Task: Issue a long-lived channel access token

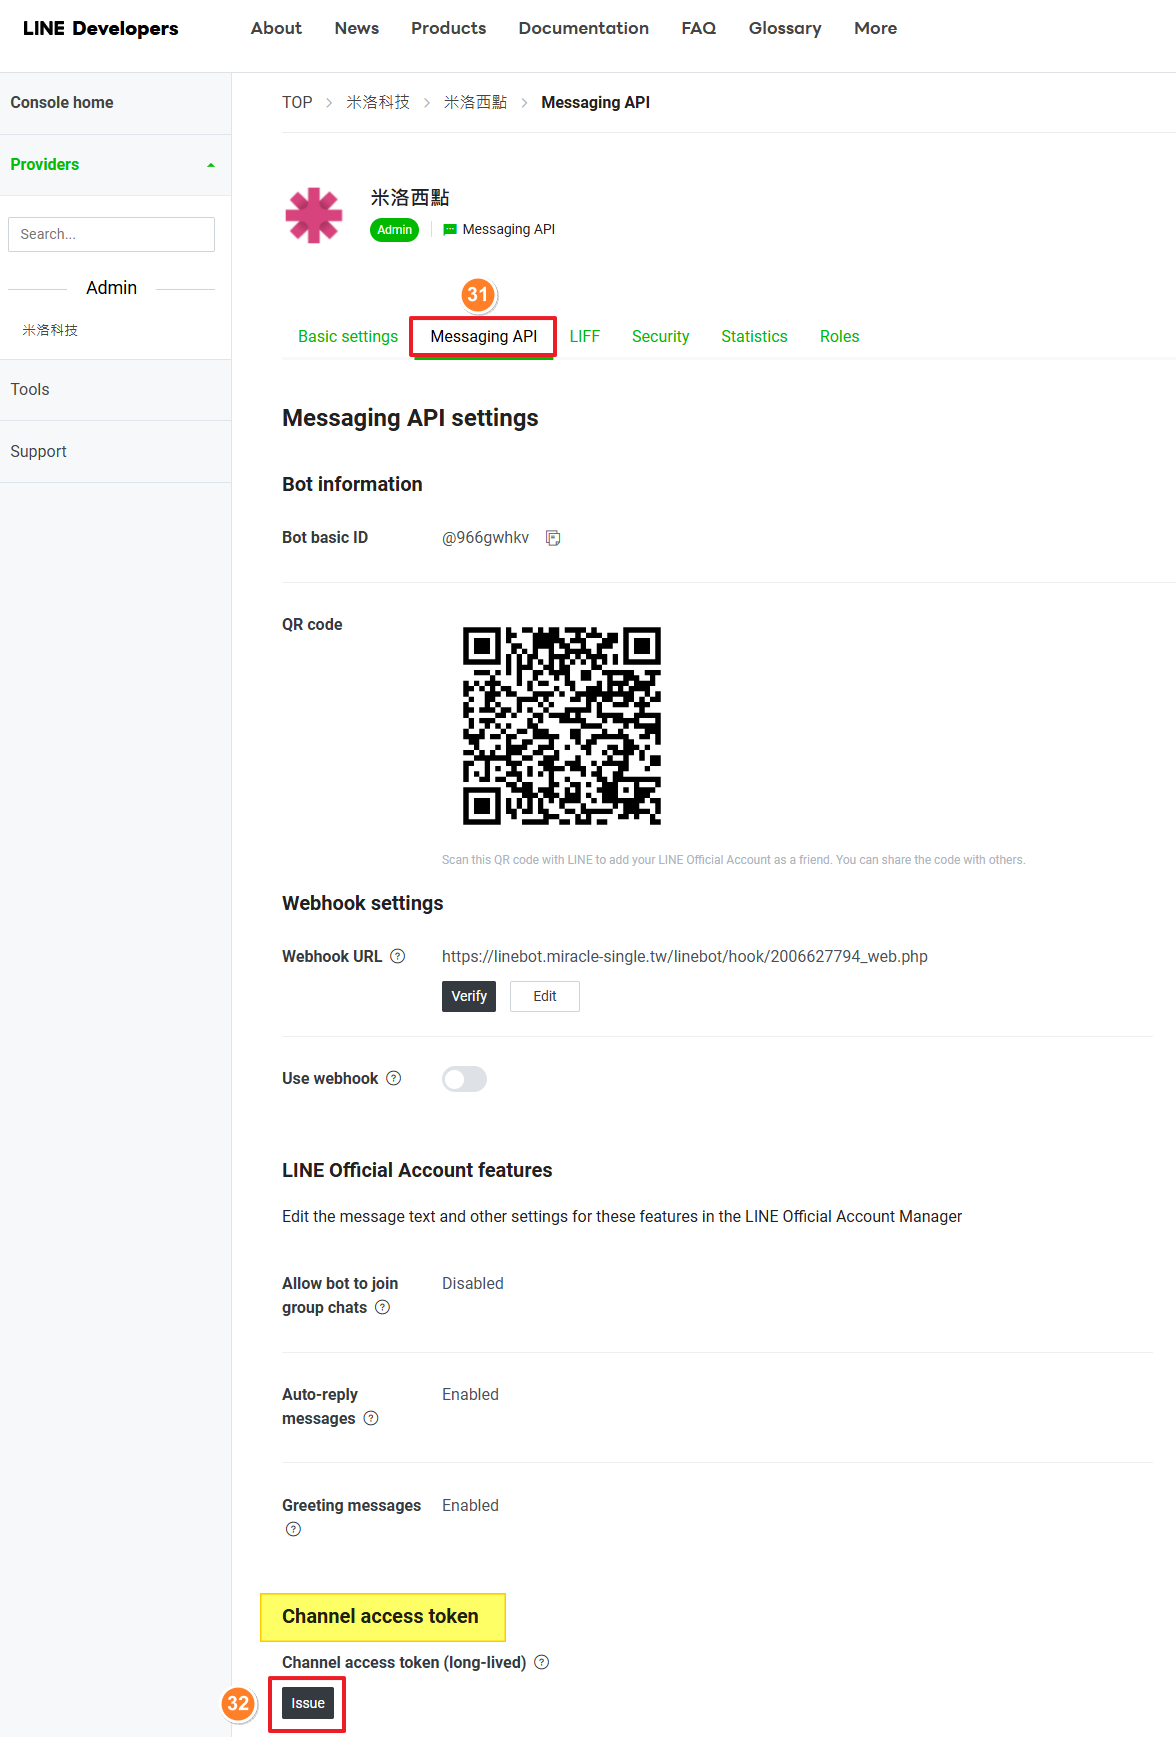Action: [x=307, y=1703]
